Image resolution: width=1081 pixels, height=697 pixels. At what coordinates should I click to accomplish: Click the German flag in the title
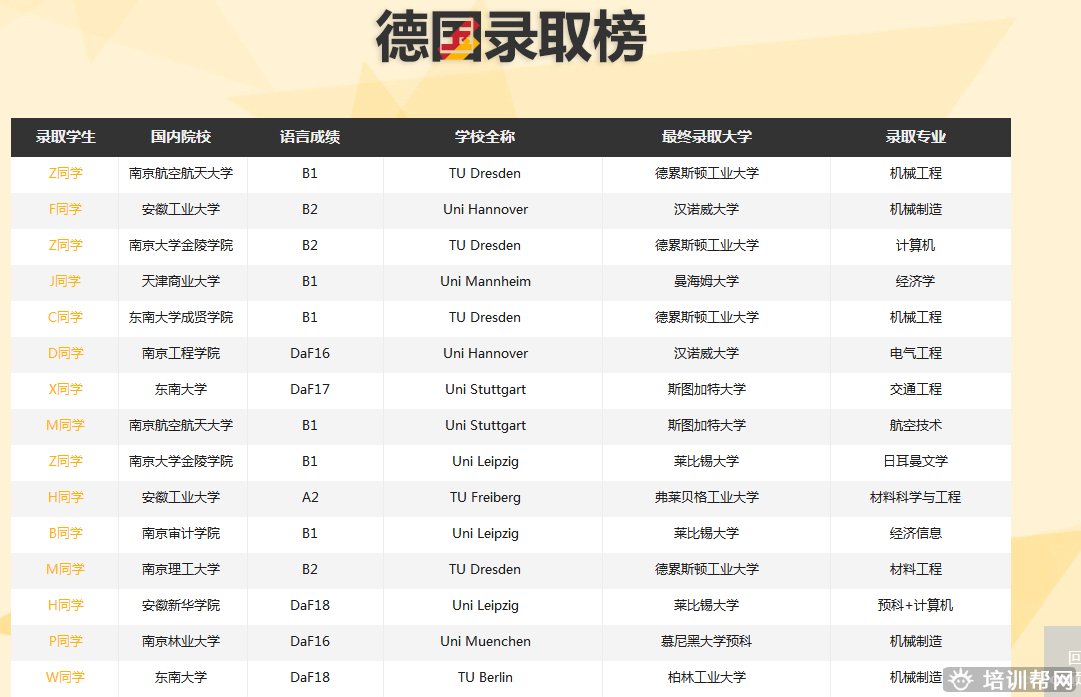point(460,42)
